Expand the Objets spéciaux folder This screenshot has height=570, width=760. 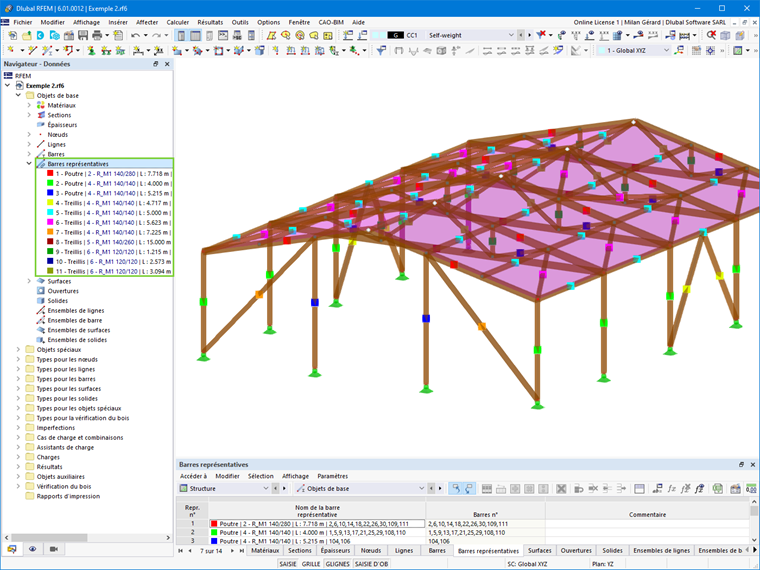click(x=18, y=349)
